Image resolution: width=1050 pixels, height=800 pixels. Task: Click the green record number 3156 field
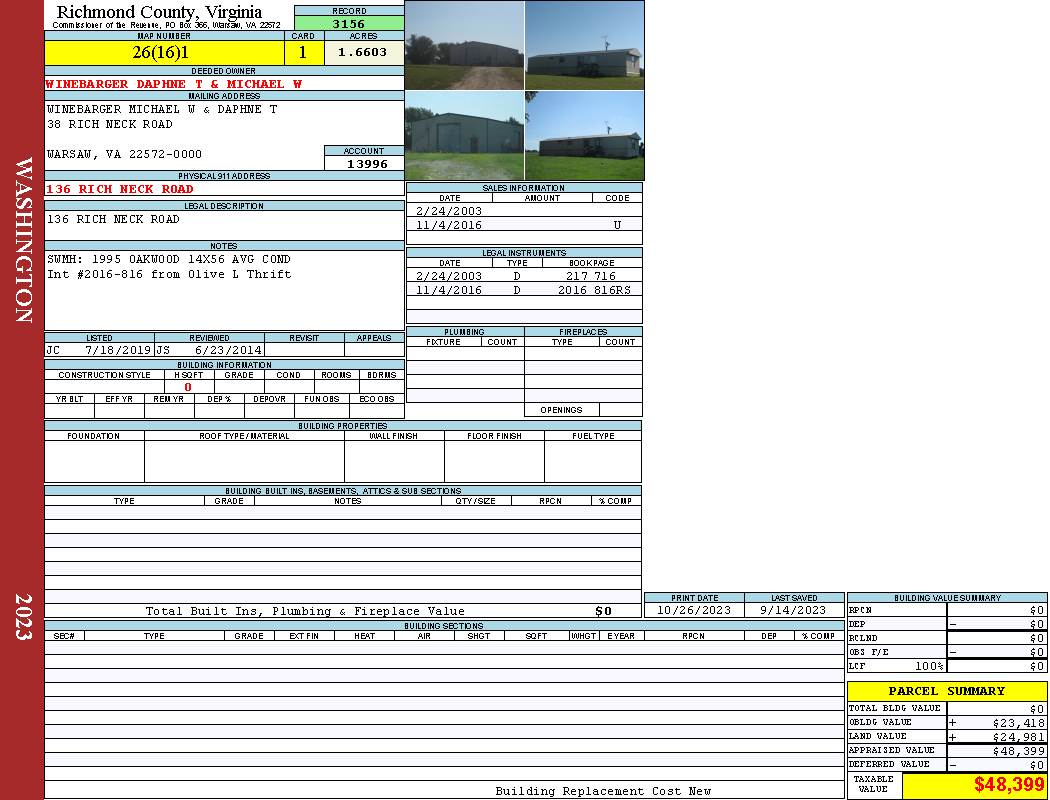click(349, 24)
